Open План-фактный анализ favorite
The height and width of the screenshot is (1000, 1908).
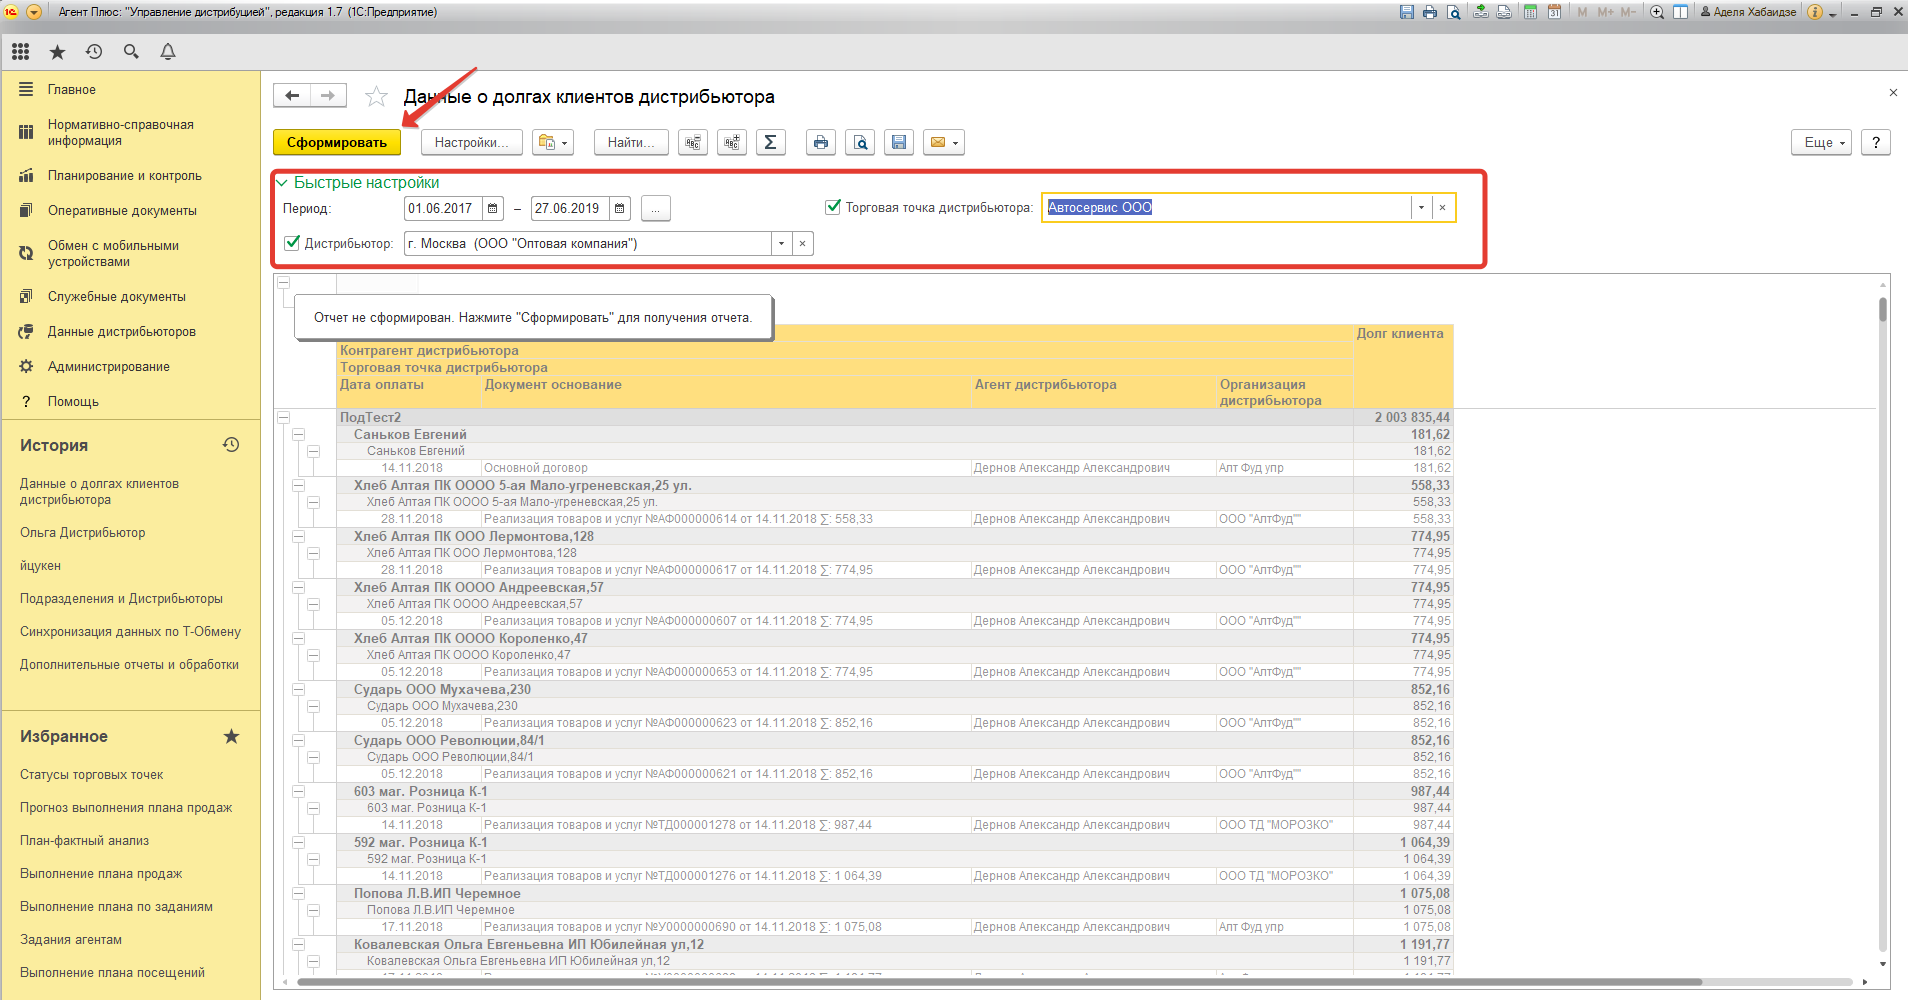tap(84, 840)
